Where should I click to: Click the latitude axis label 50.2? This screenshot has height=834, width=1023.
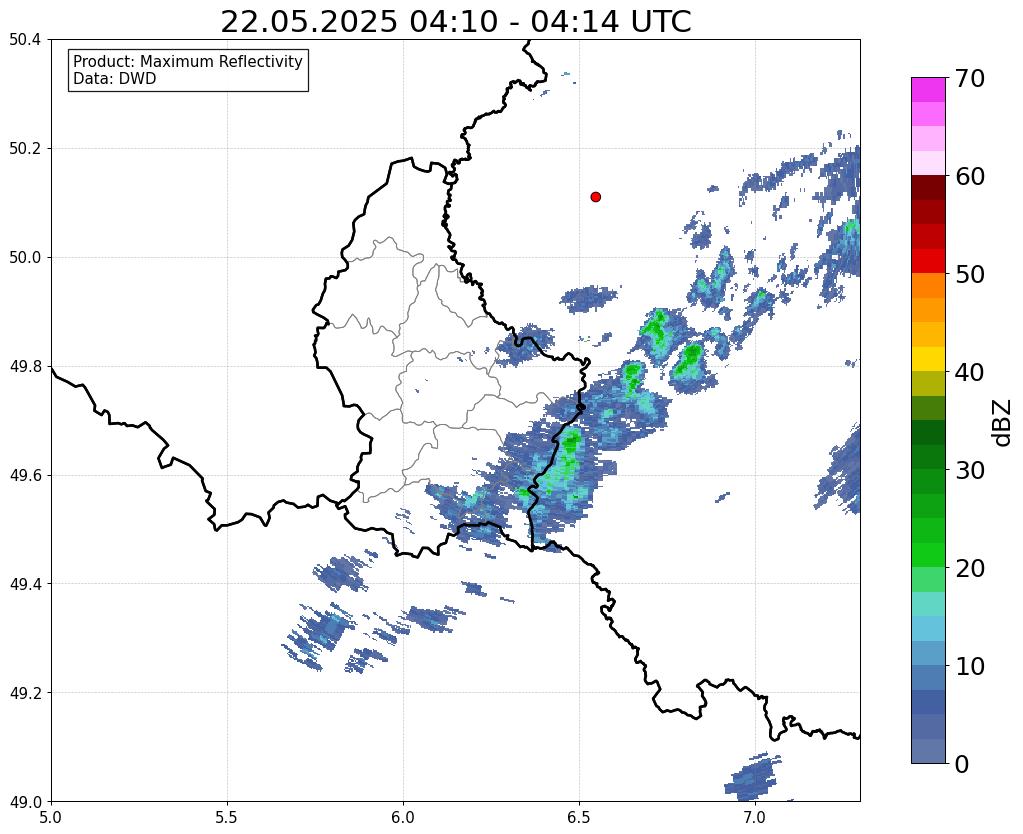[25, 149]
